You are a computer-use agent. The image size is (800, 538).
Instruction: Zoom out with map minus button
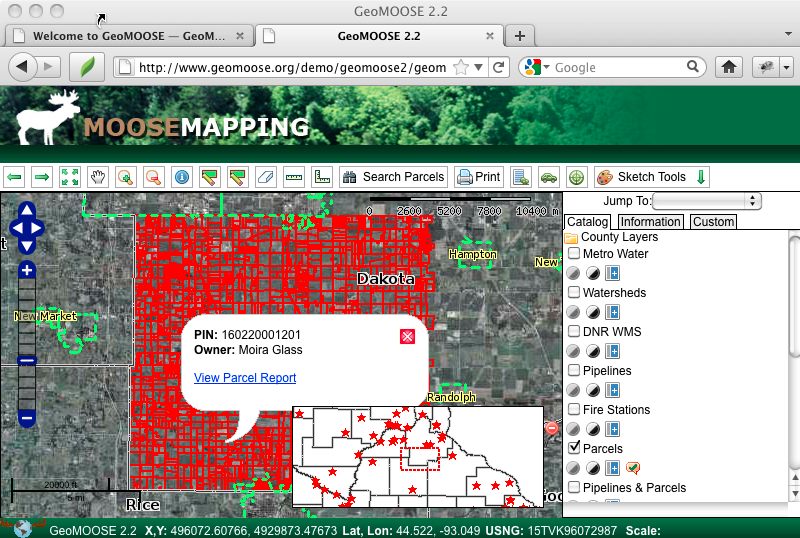[x=27, y=418]
